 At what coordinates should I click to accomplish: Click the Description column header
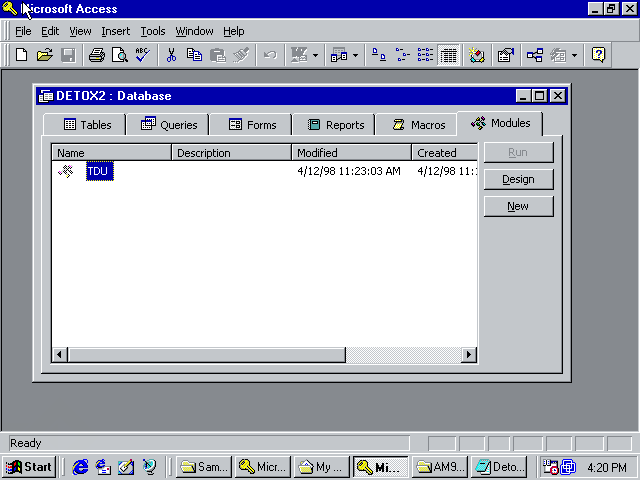point(231,153)
